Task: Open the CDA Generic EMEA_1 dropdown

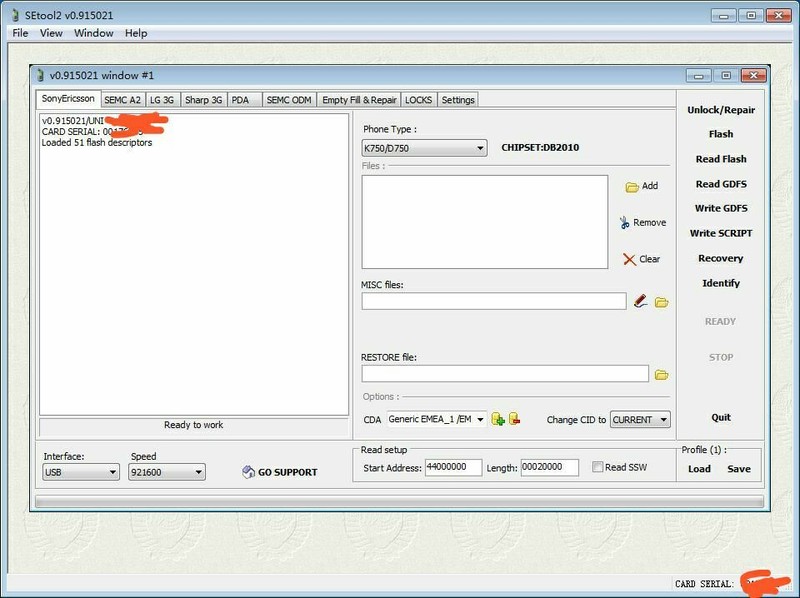Action: (436, 419)
